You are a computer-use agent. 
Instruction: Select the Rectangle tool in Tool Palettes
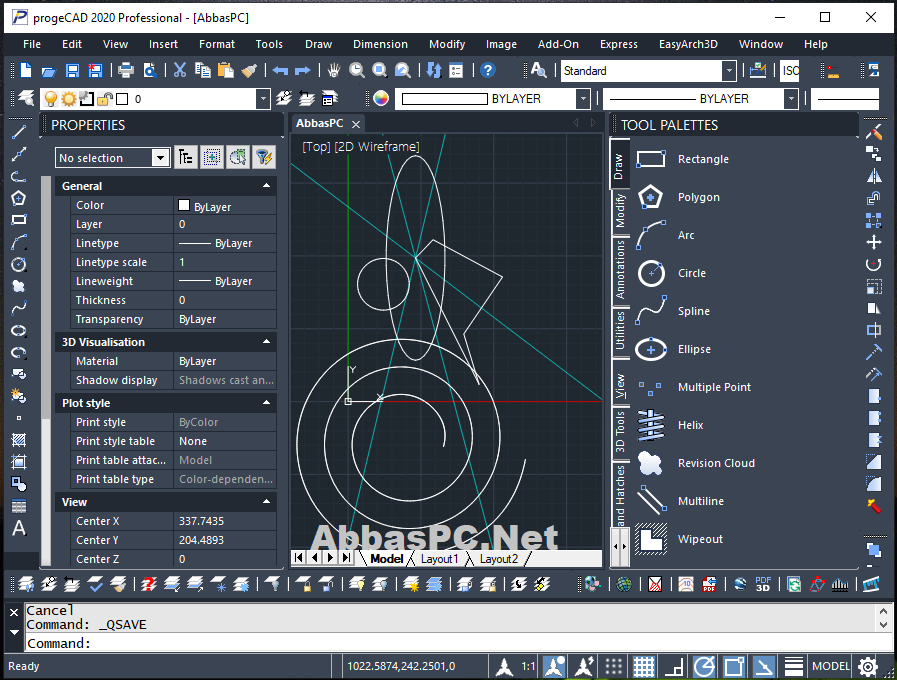[684, 159]
